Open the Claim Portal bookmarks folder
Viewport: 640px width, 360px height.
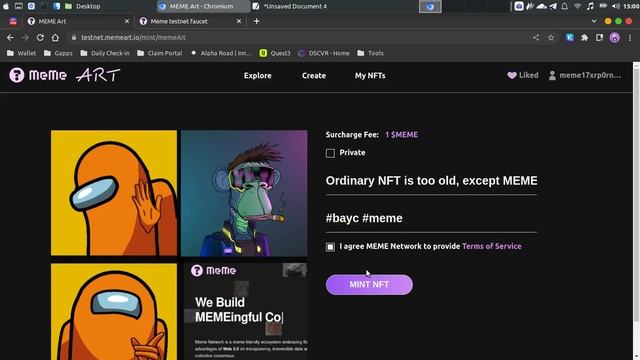160,53
